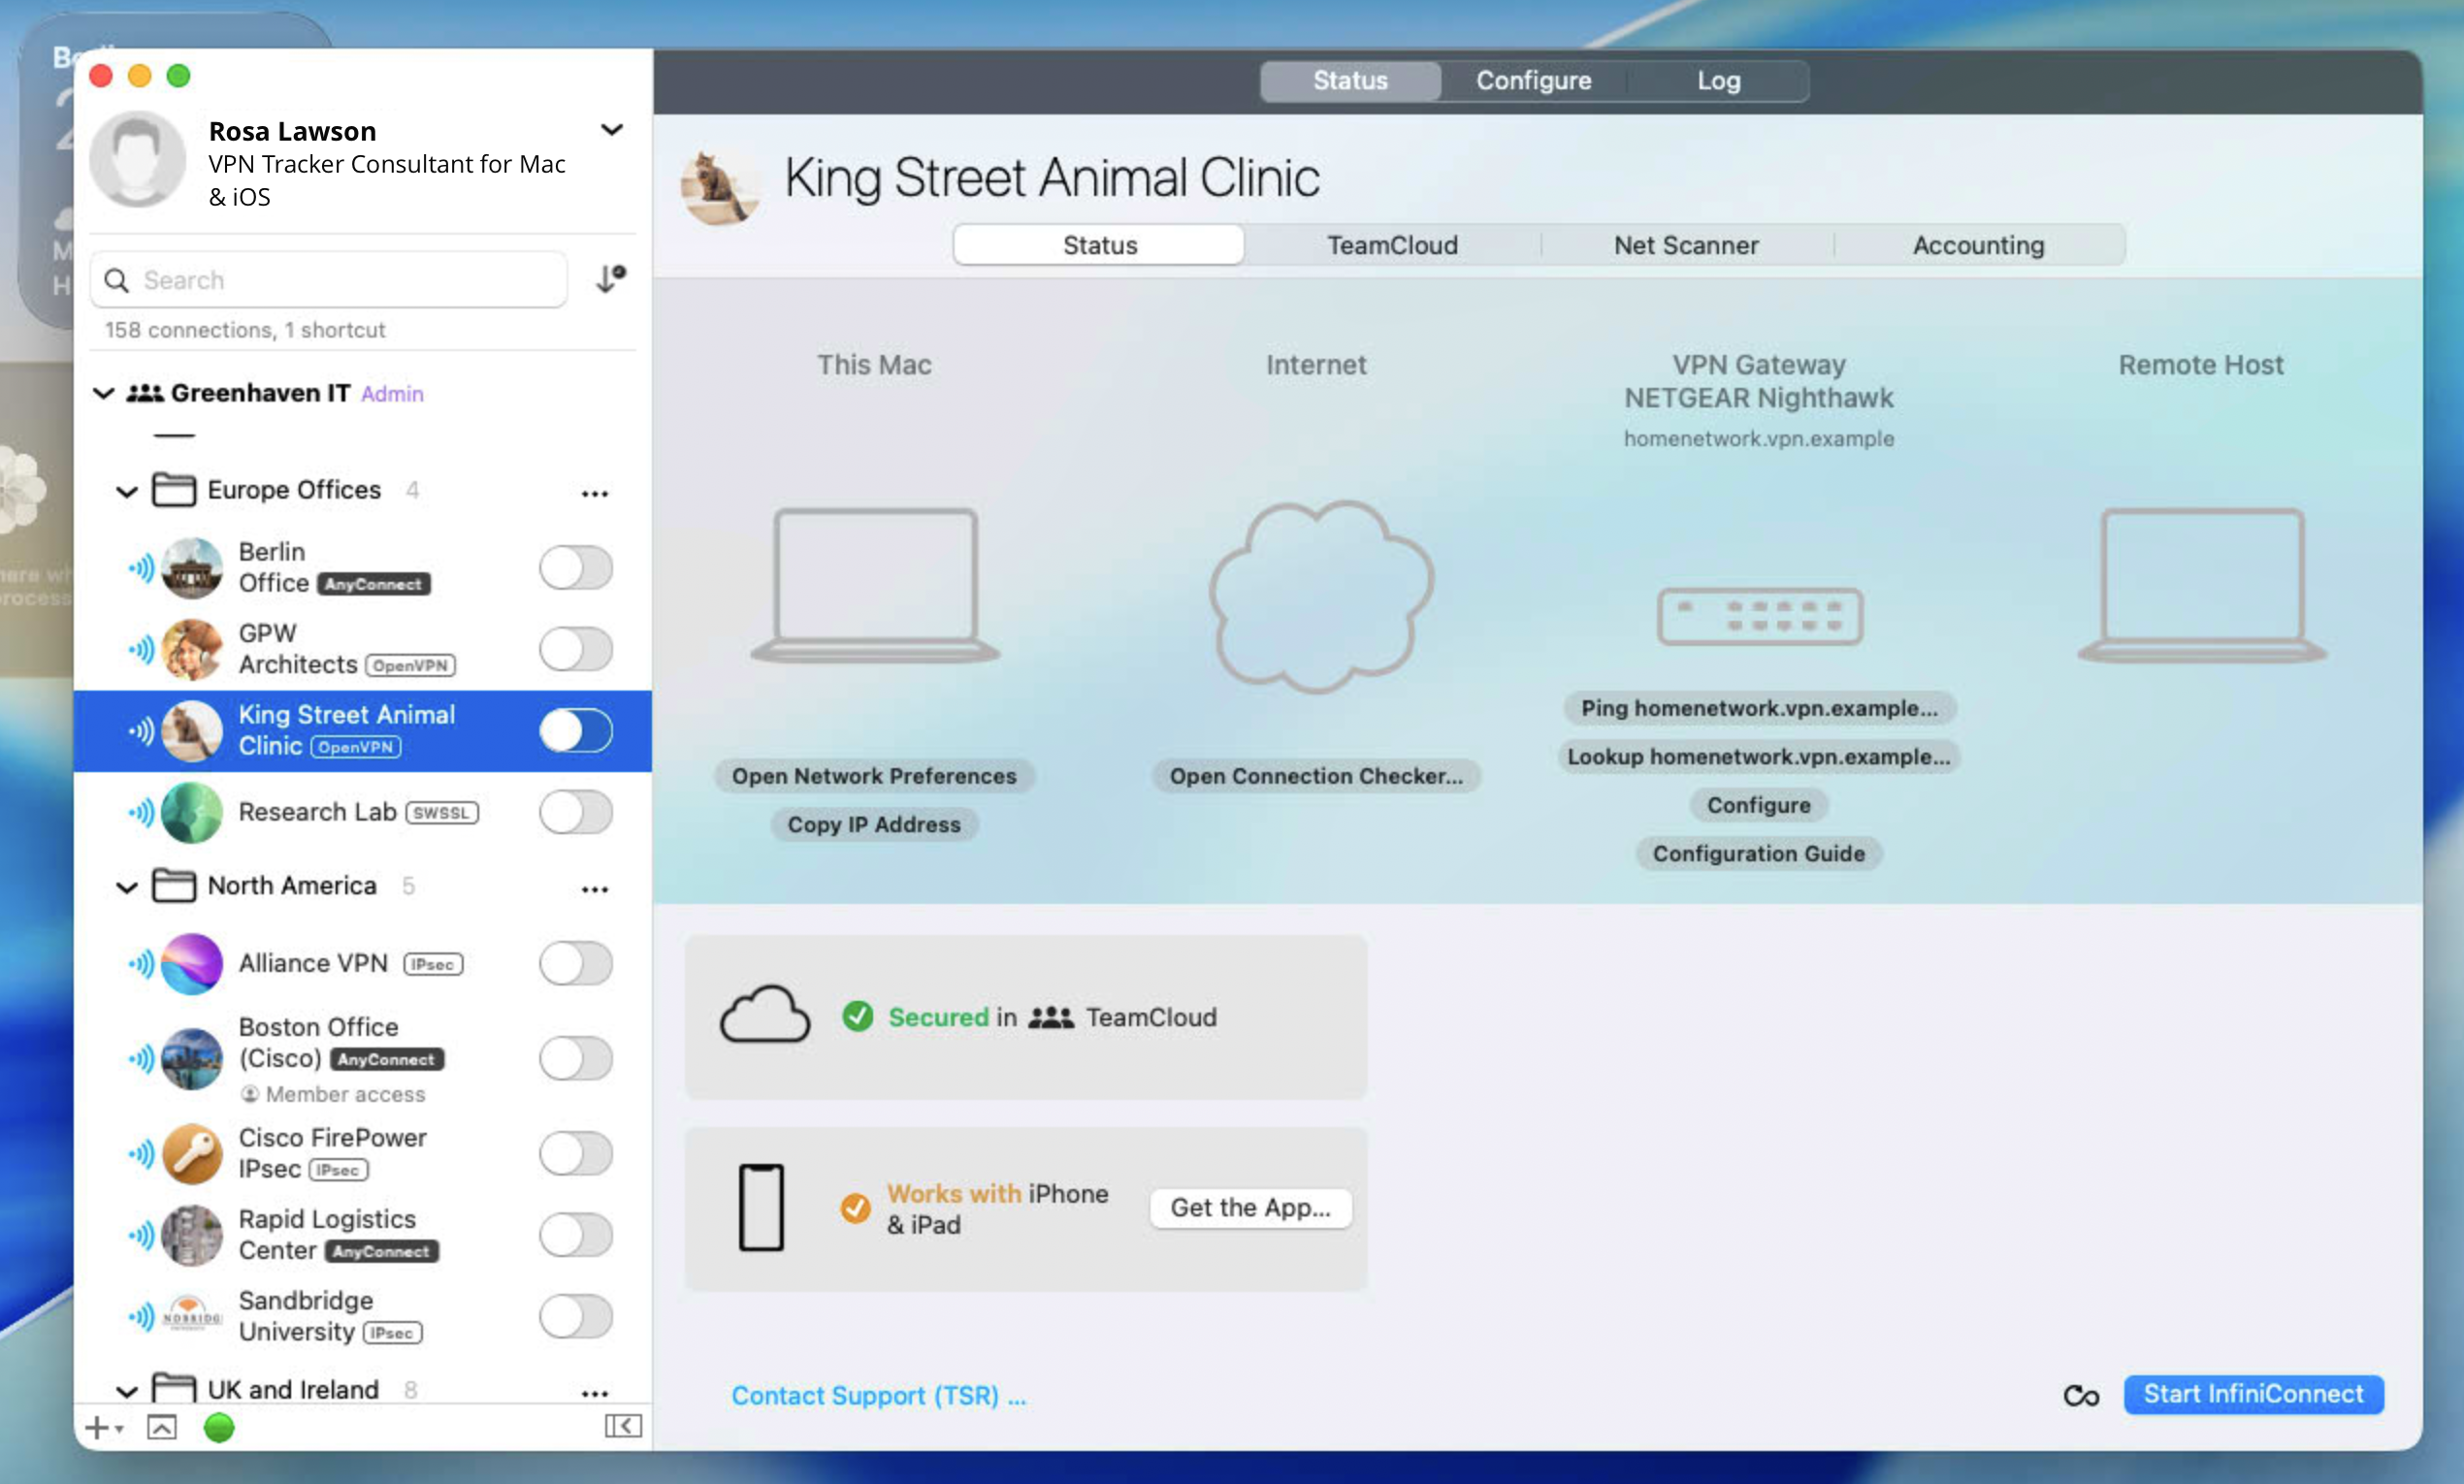Image resolution: width=2464 pixels, height=1484 pixels.
Task: Click the Cisco FirePower key icon
Action: click(x=191, y=1153)
